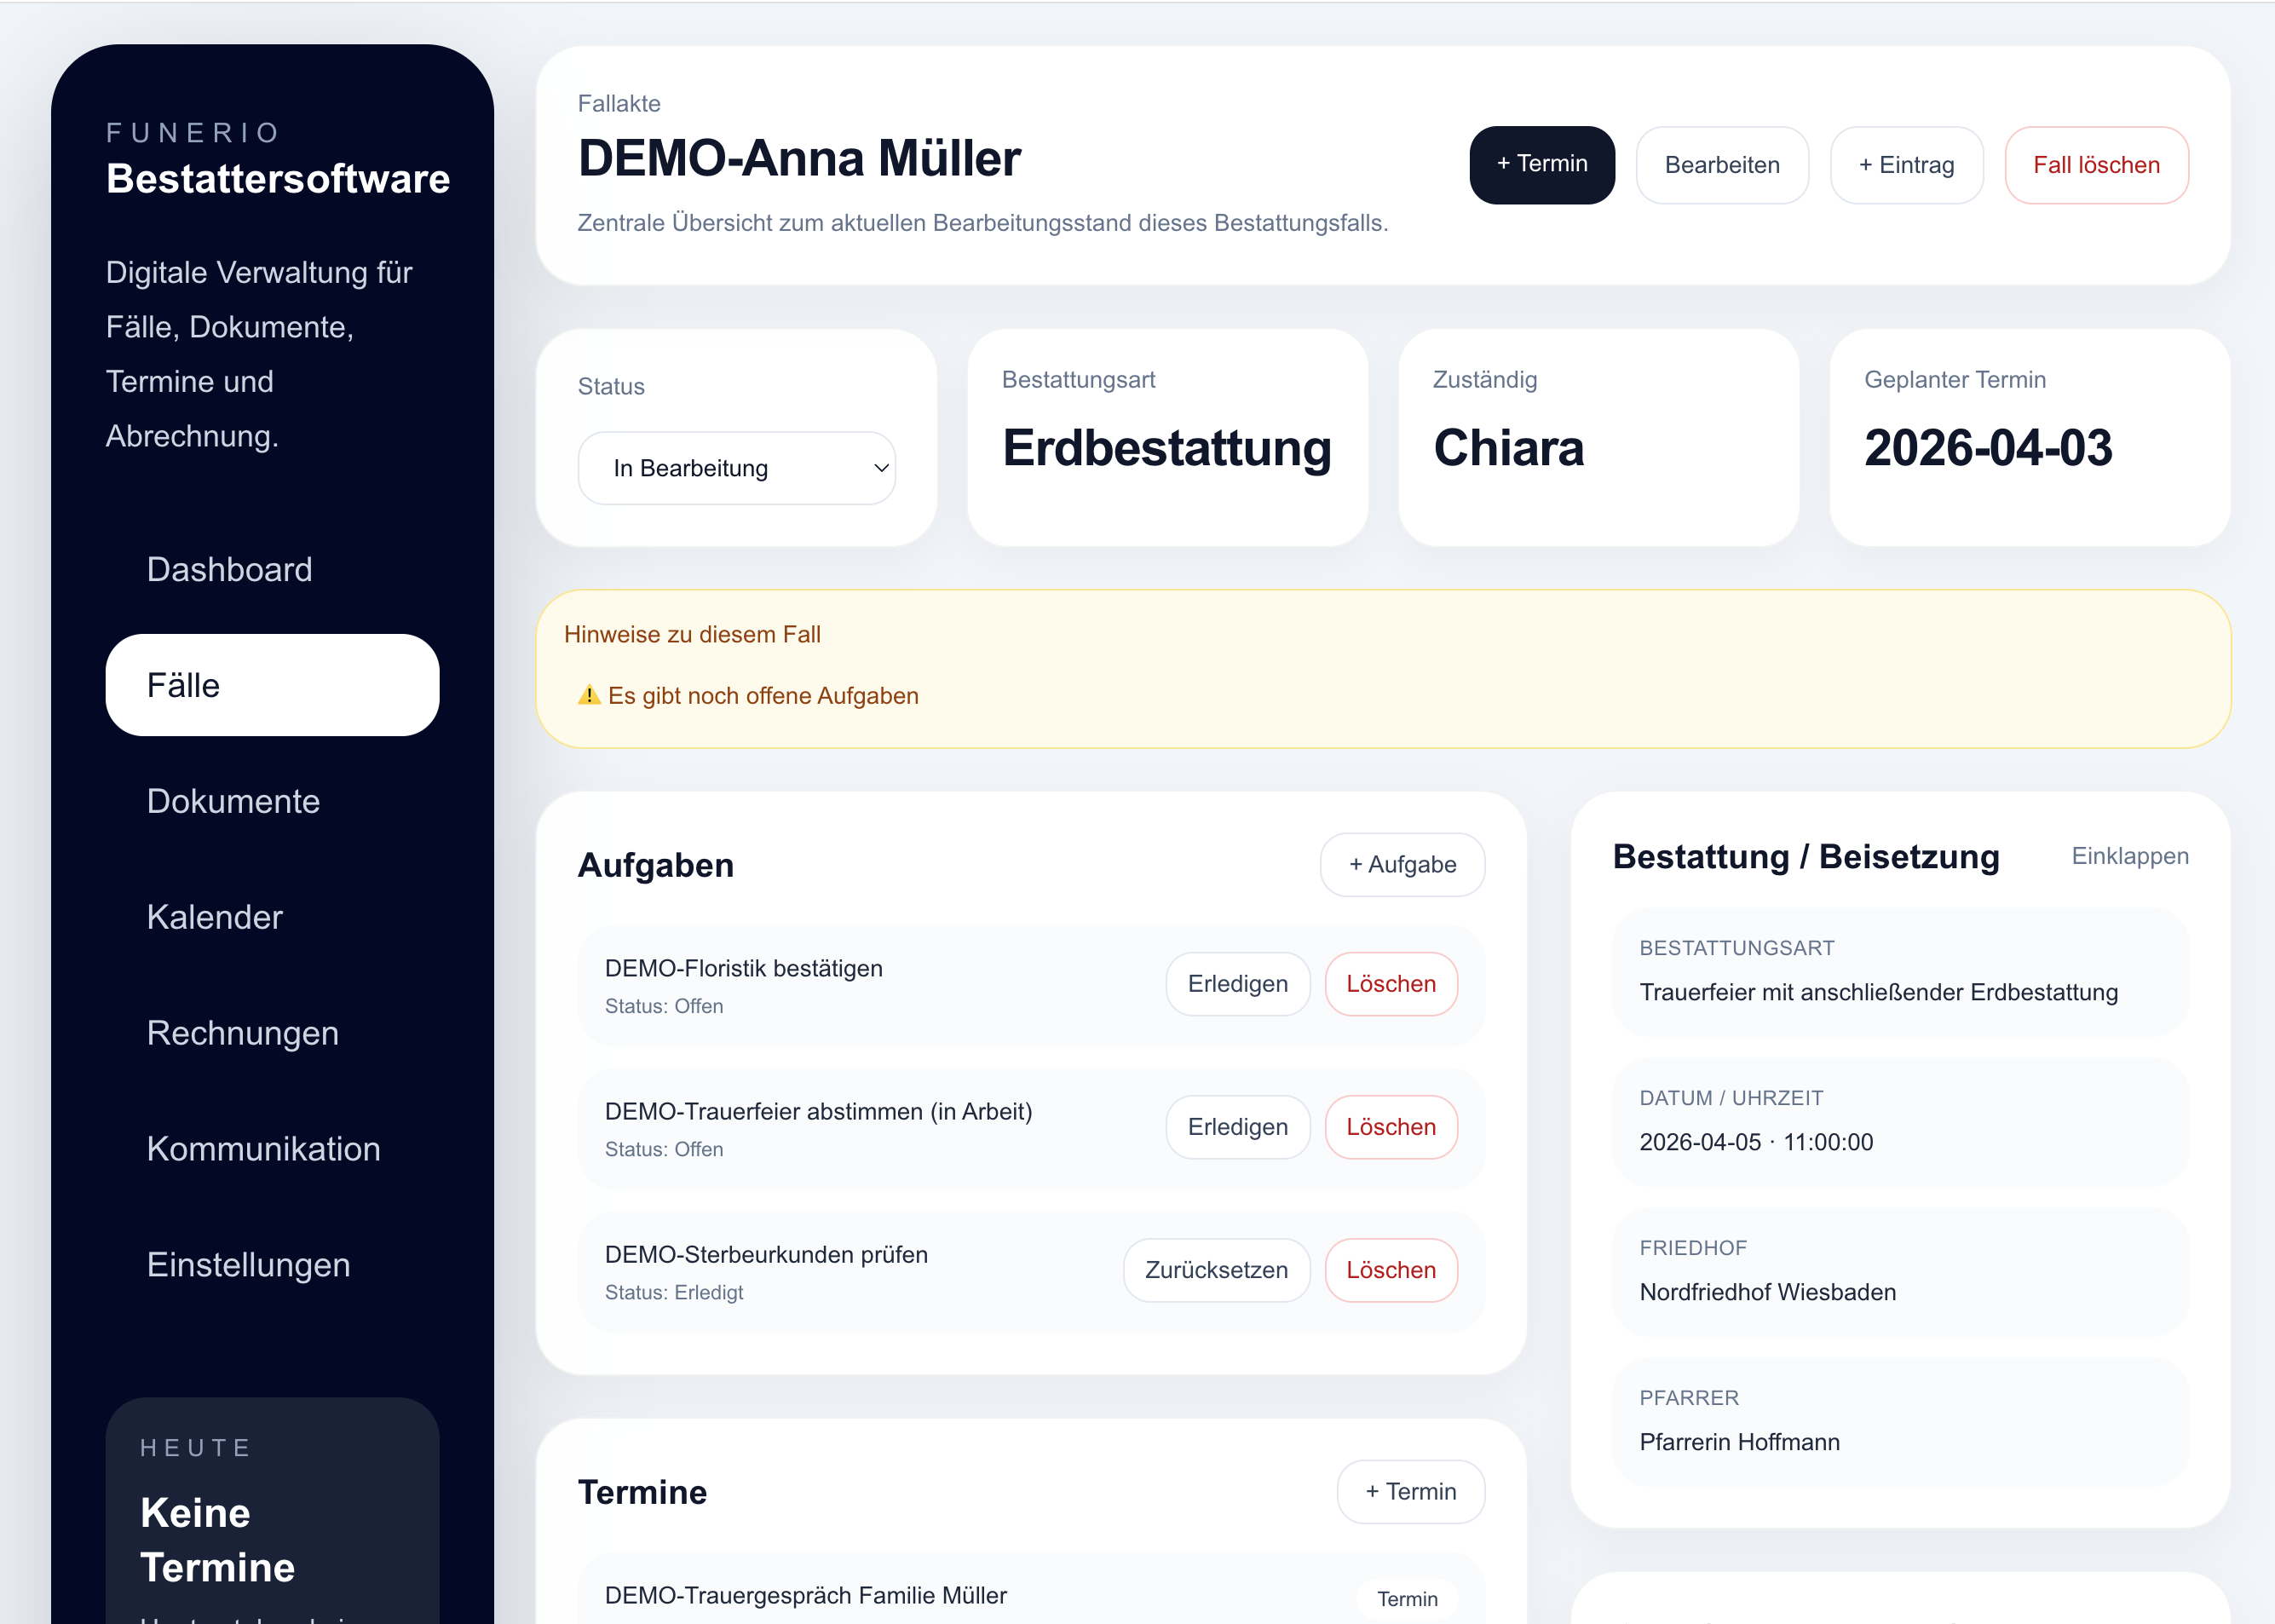The height and width of the screenshot is (1624, 2275).
Task: Delete the DEMO-Floristik bestätigen task
Action: point(1390,984)
